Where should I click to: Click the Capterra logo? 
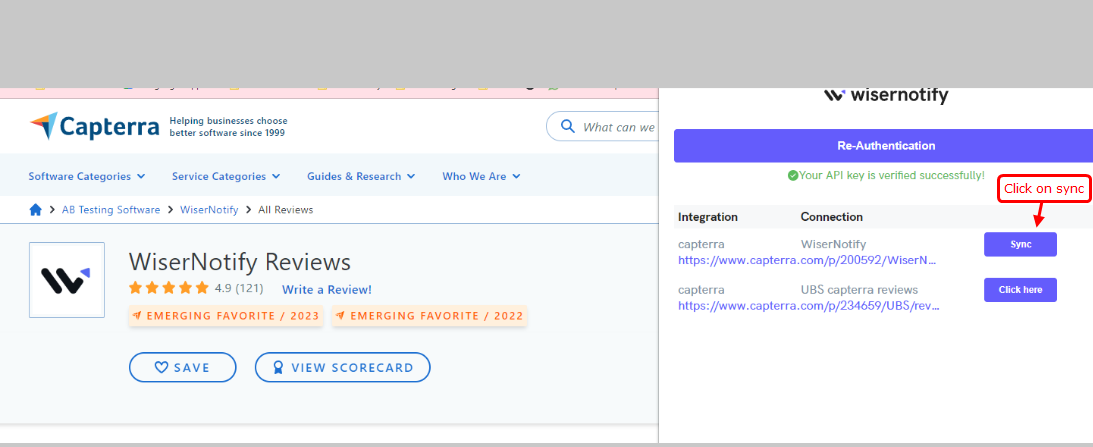tap(94, 127)
